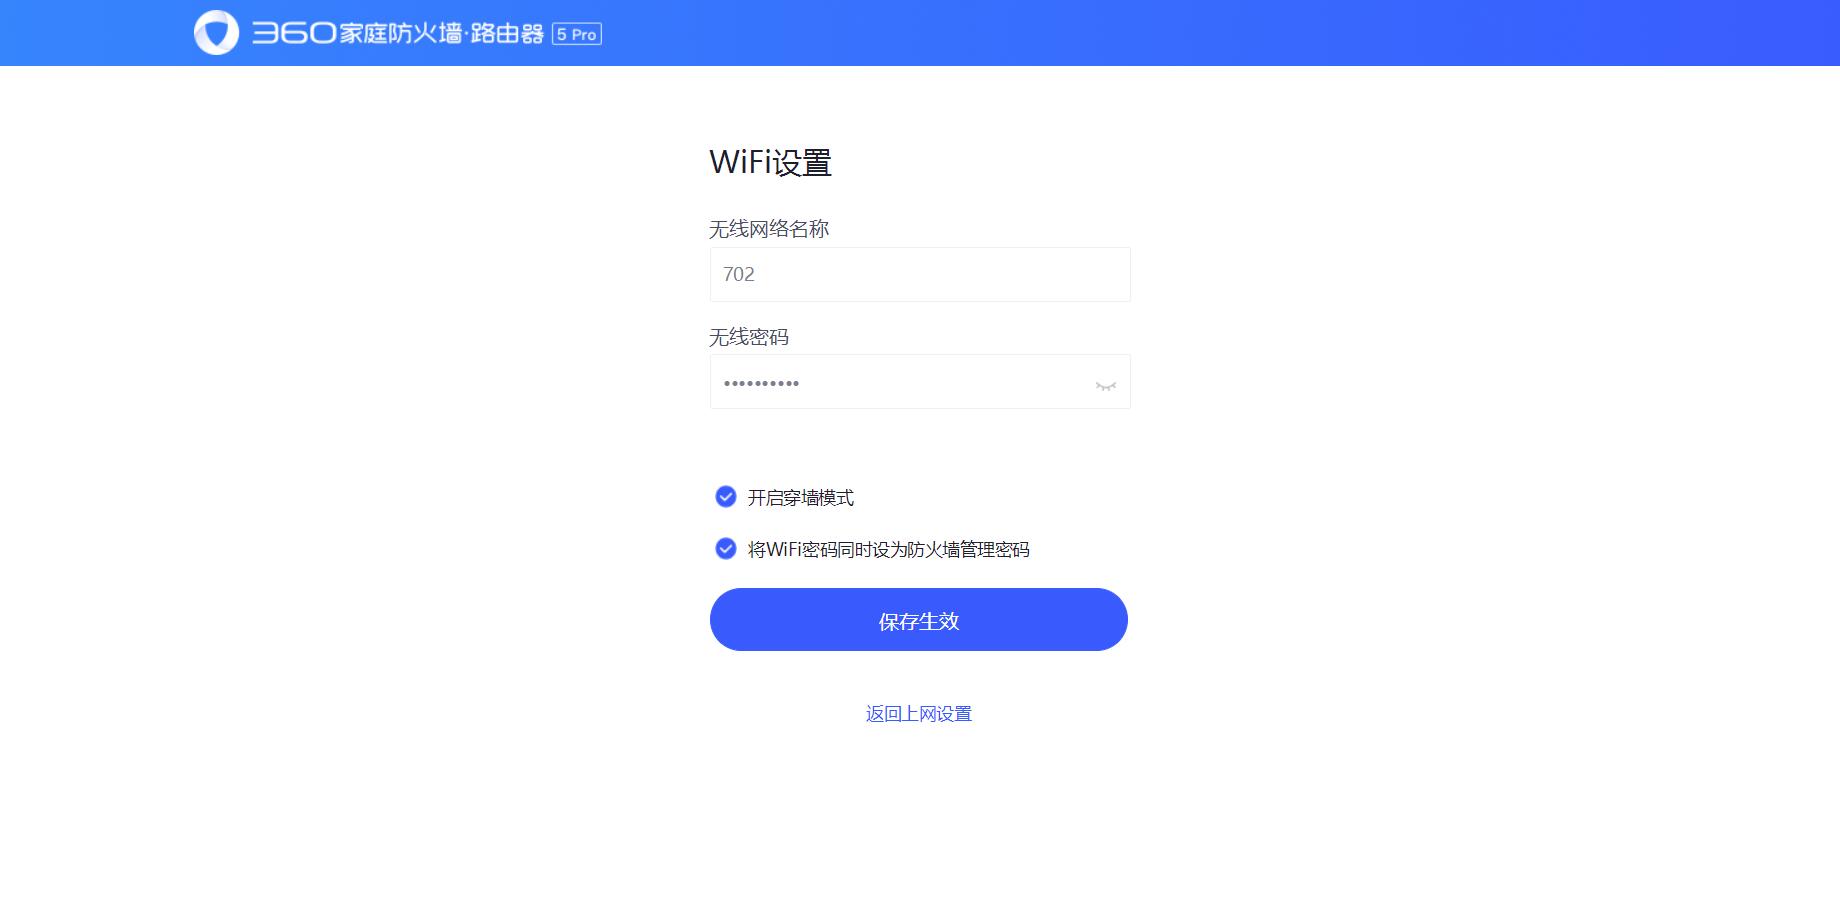The image size is (1840, 898).
Task: Click the WiFi设置 page heading
Action: [771, 162]
